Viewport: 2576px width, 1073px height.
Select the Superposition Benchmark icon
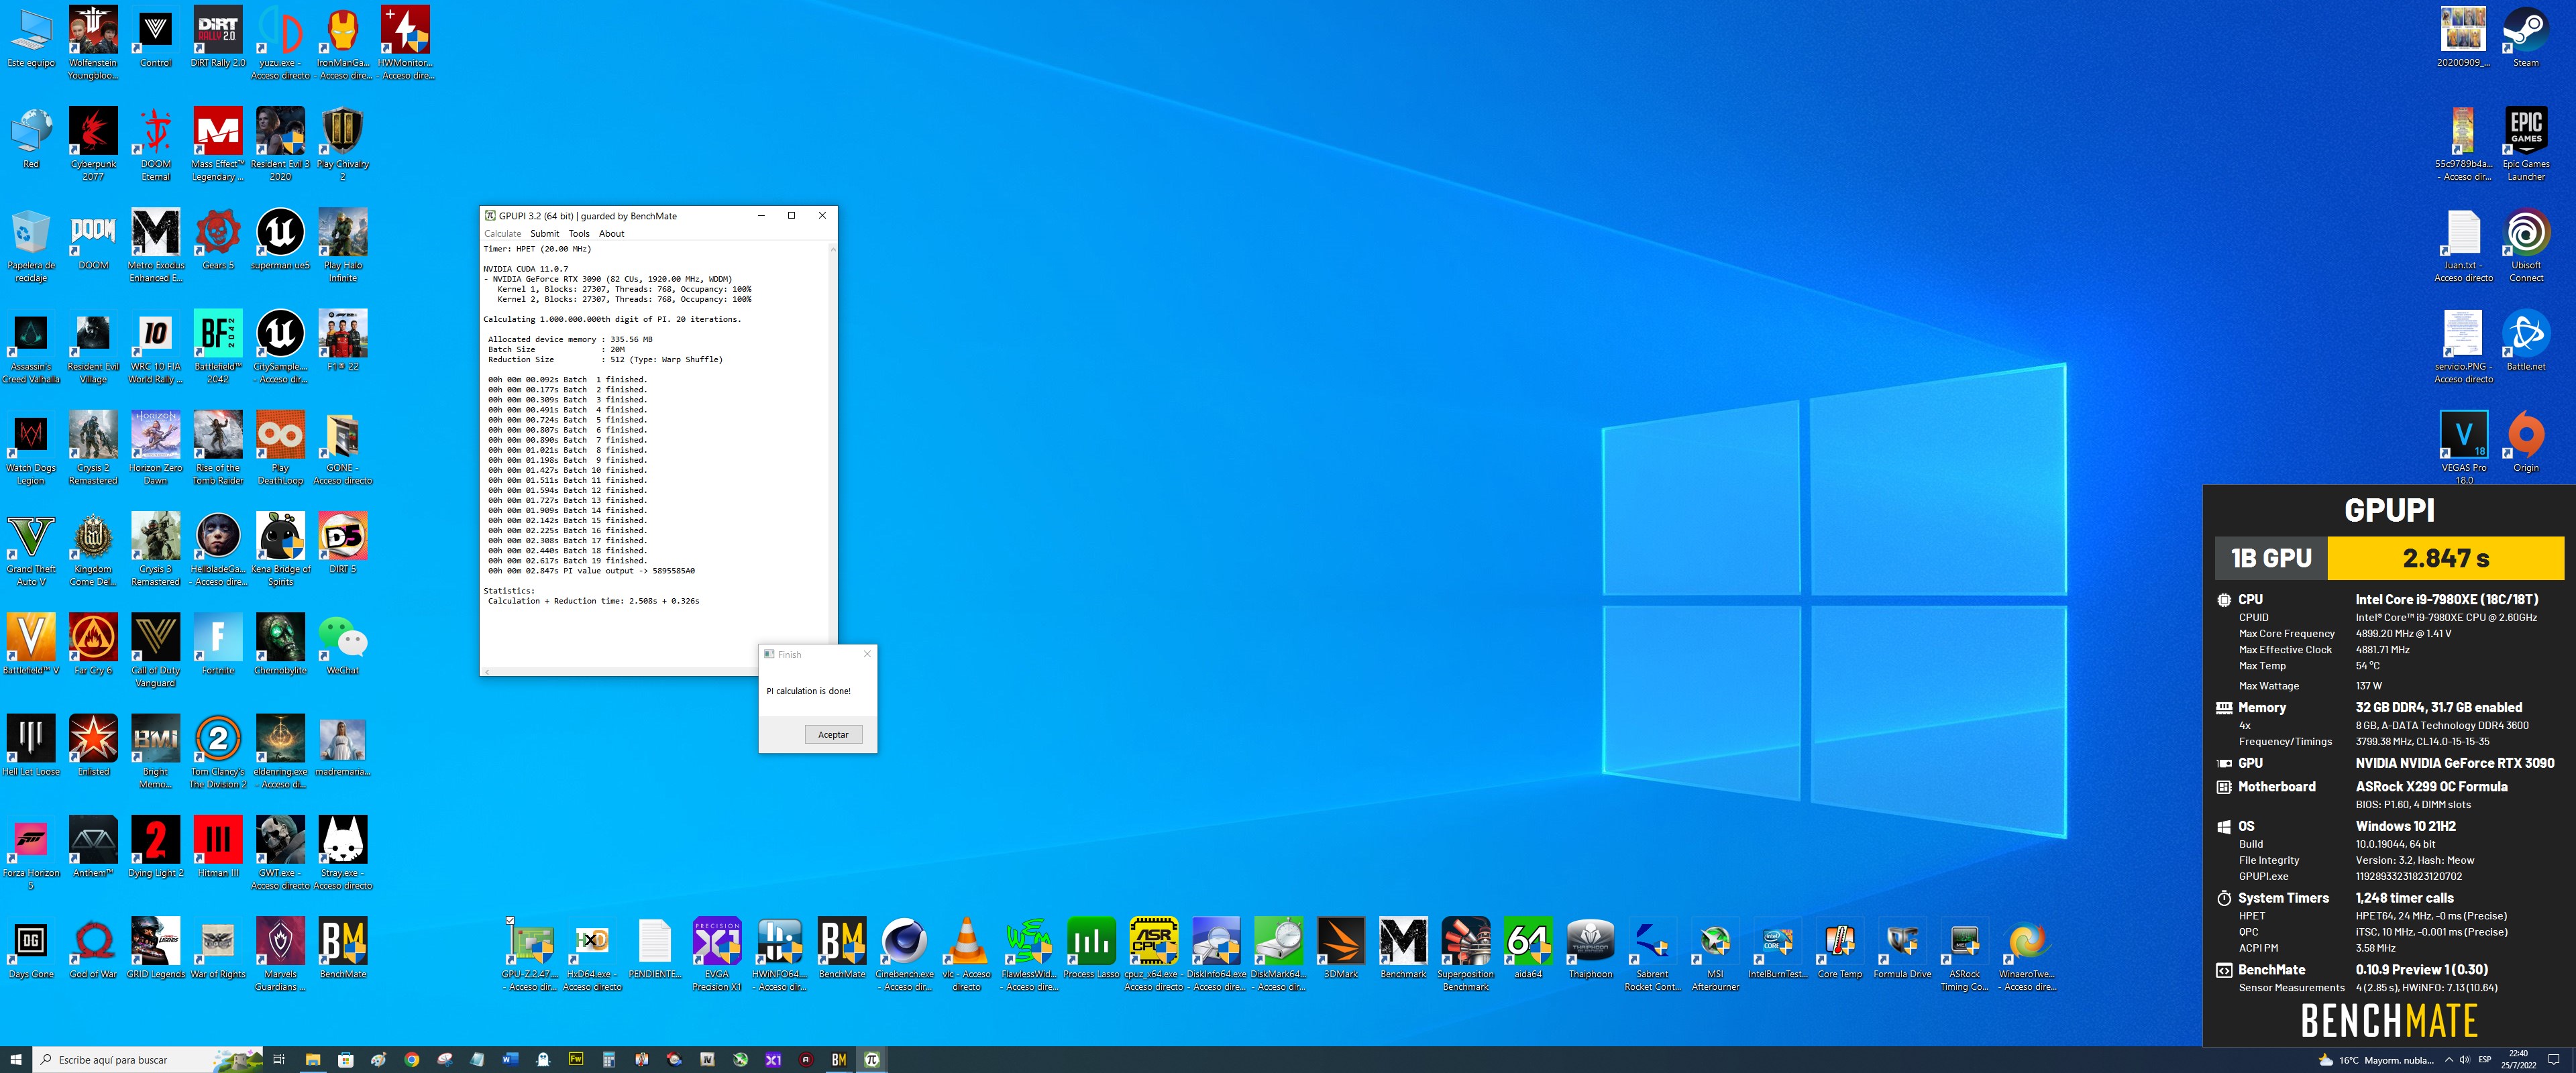click(1465, 954)
